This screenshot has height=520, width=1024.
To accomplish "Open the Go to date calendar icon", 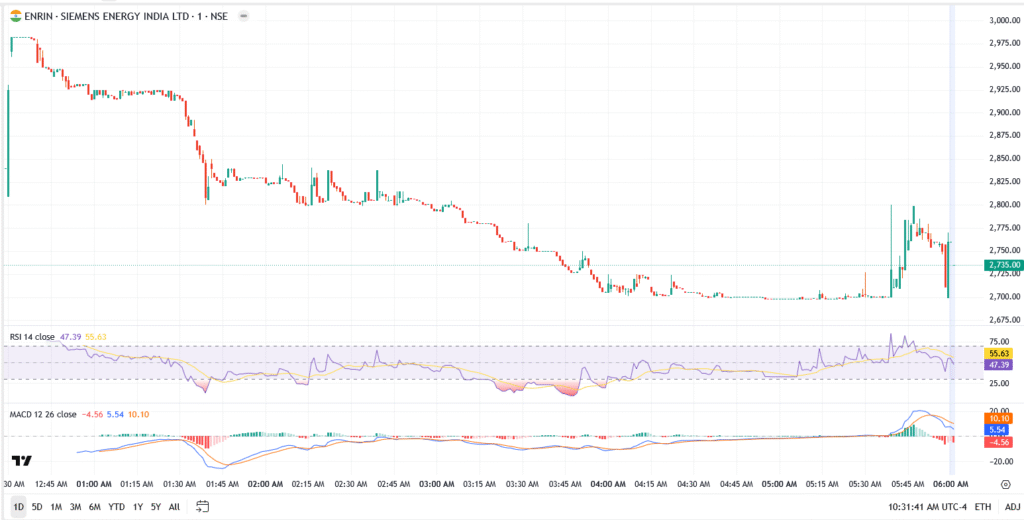I will 203,506.
